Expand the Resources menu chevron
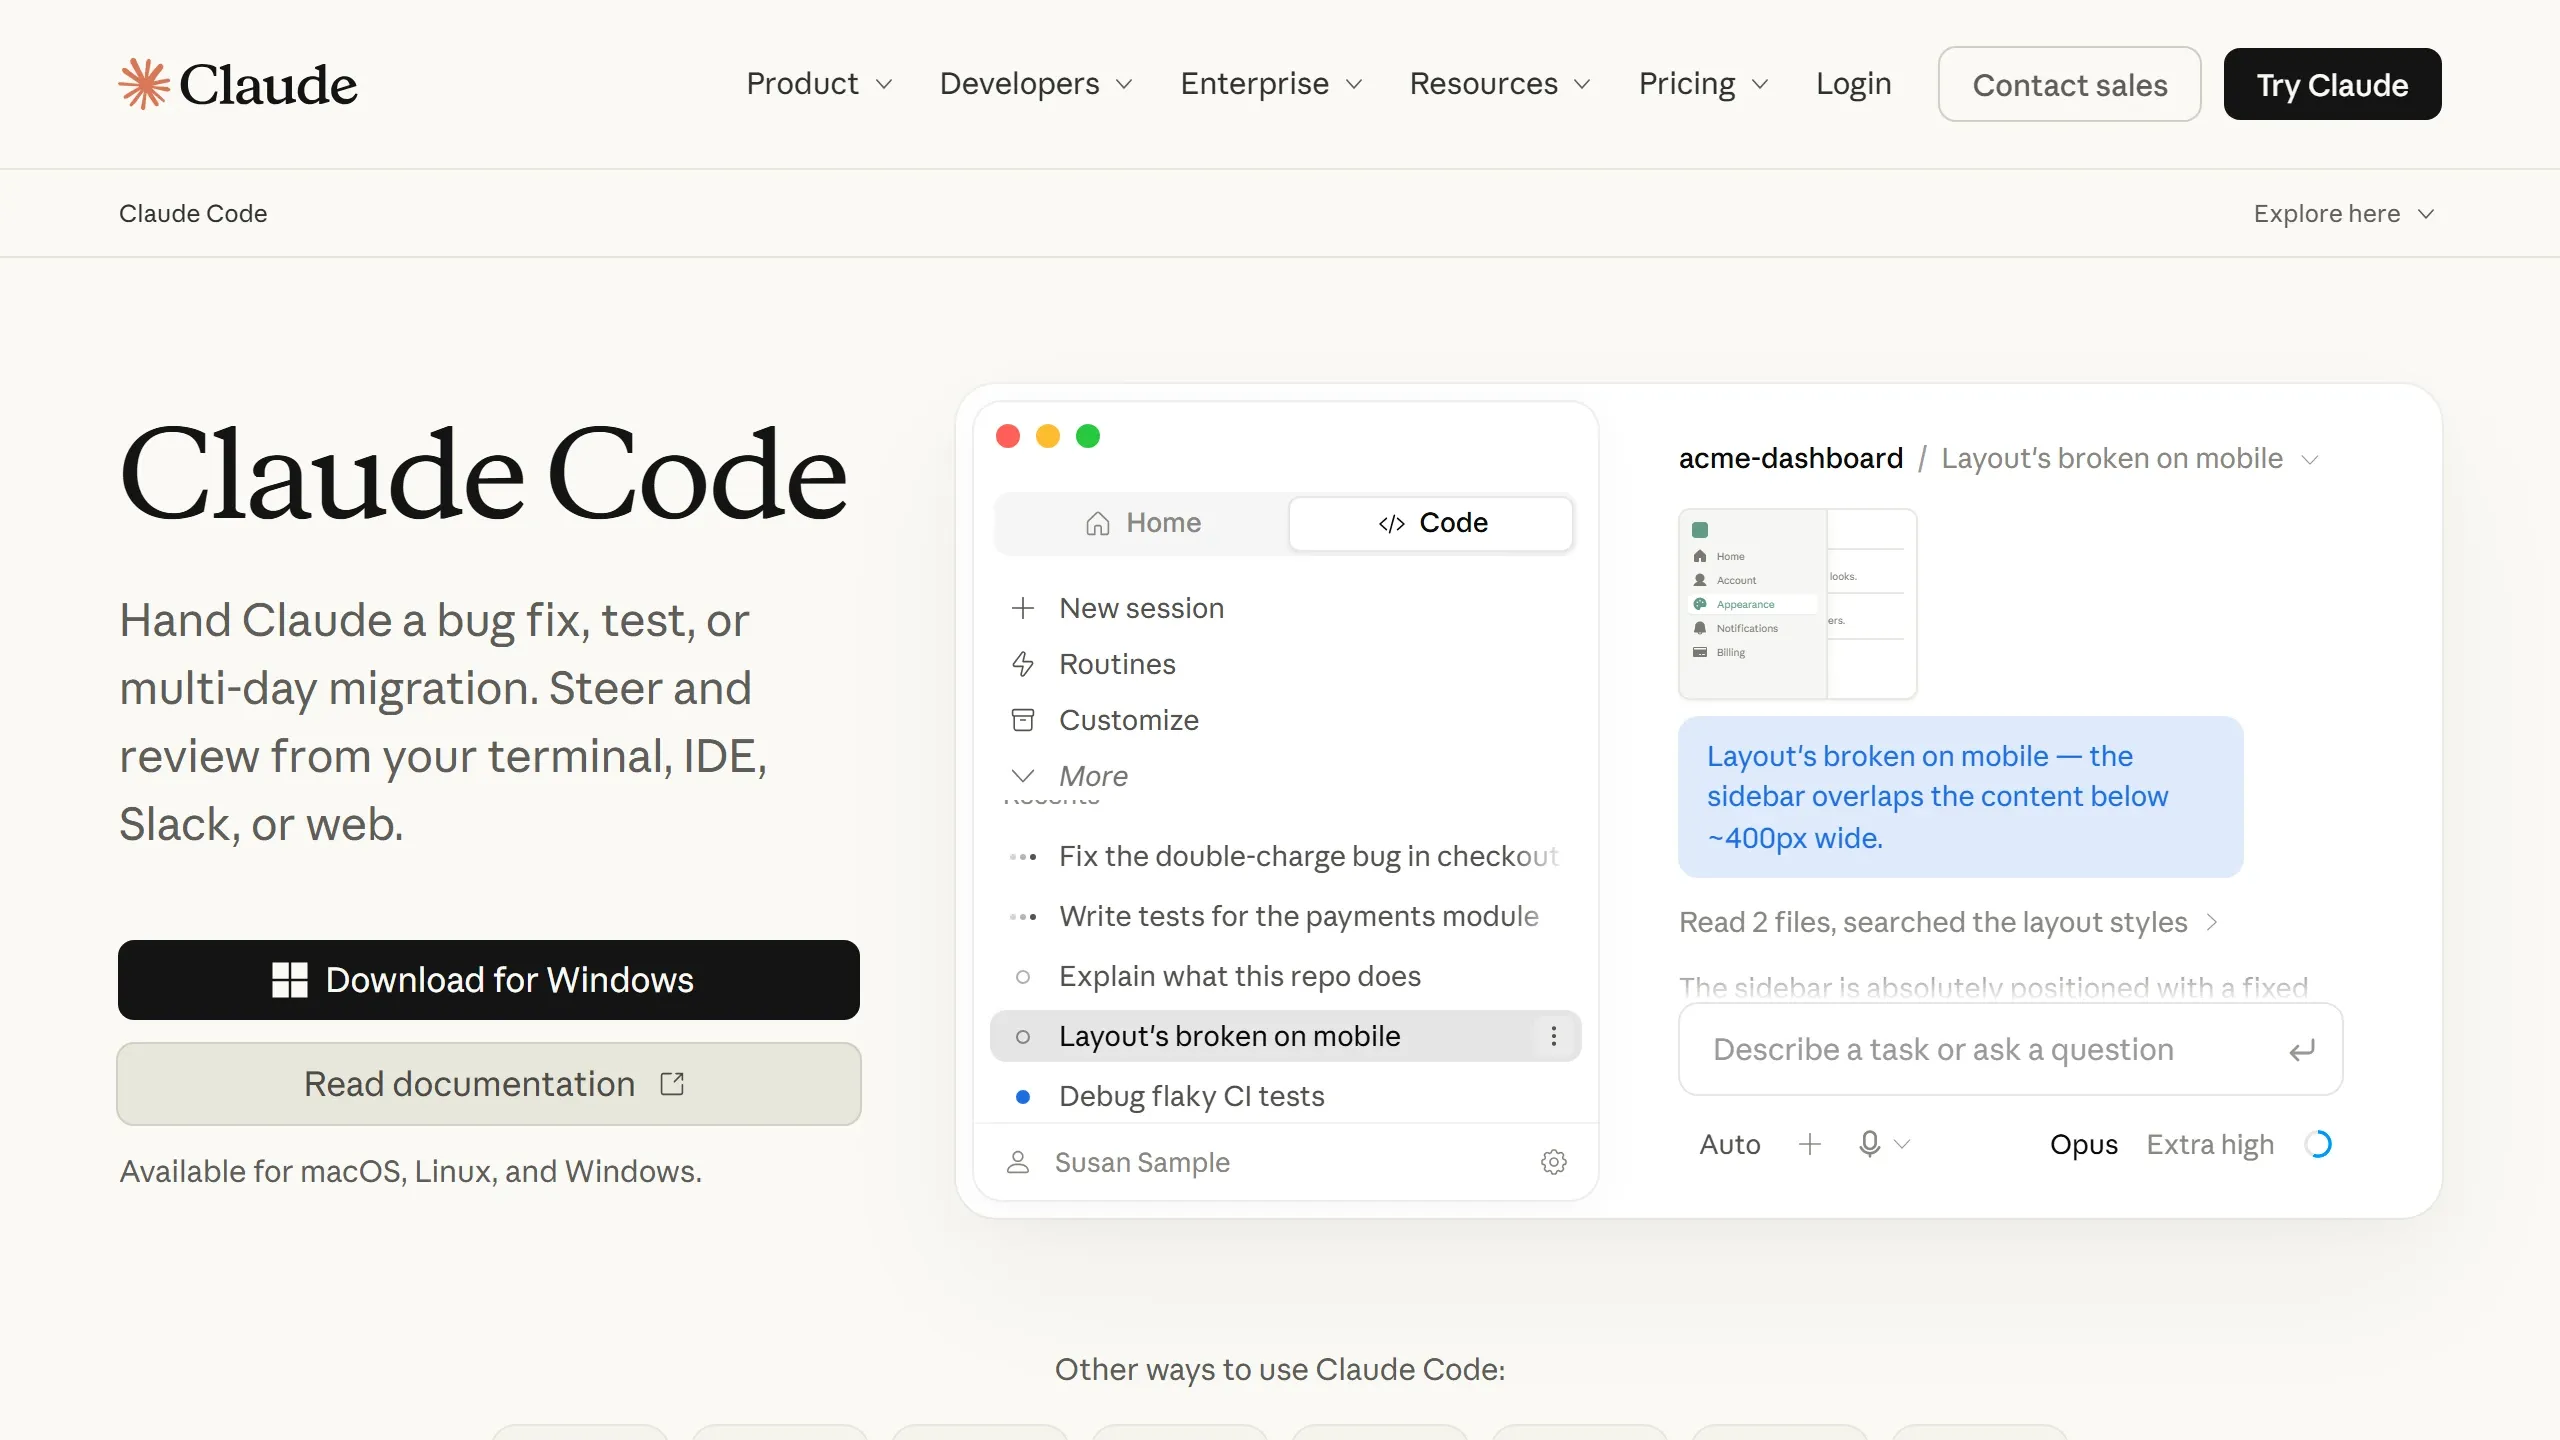2560x1440 pixels. click(x=1582, y=85)
